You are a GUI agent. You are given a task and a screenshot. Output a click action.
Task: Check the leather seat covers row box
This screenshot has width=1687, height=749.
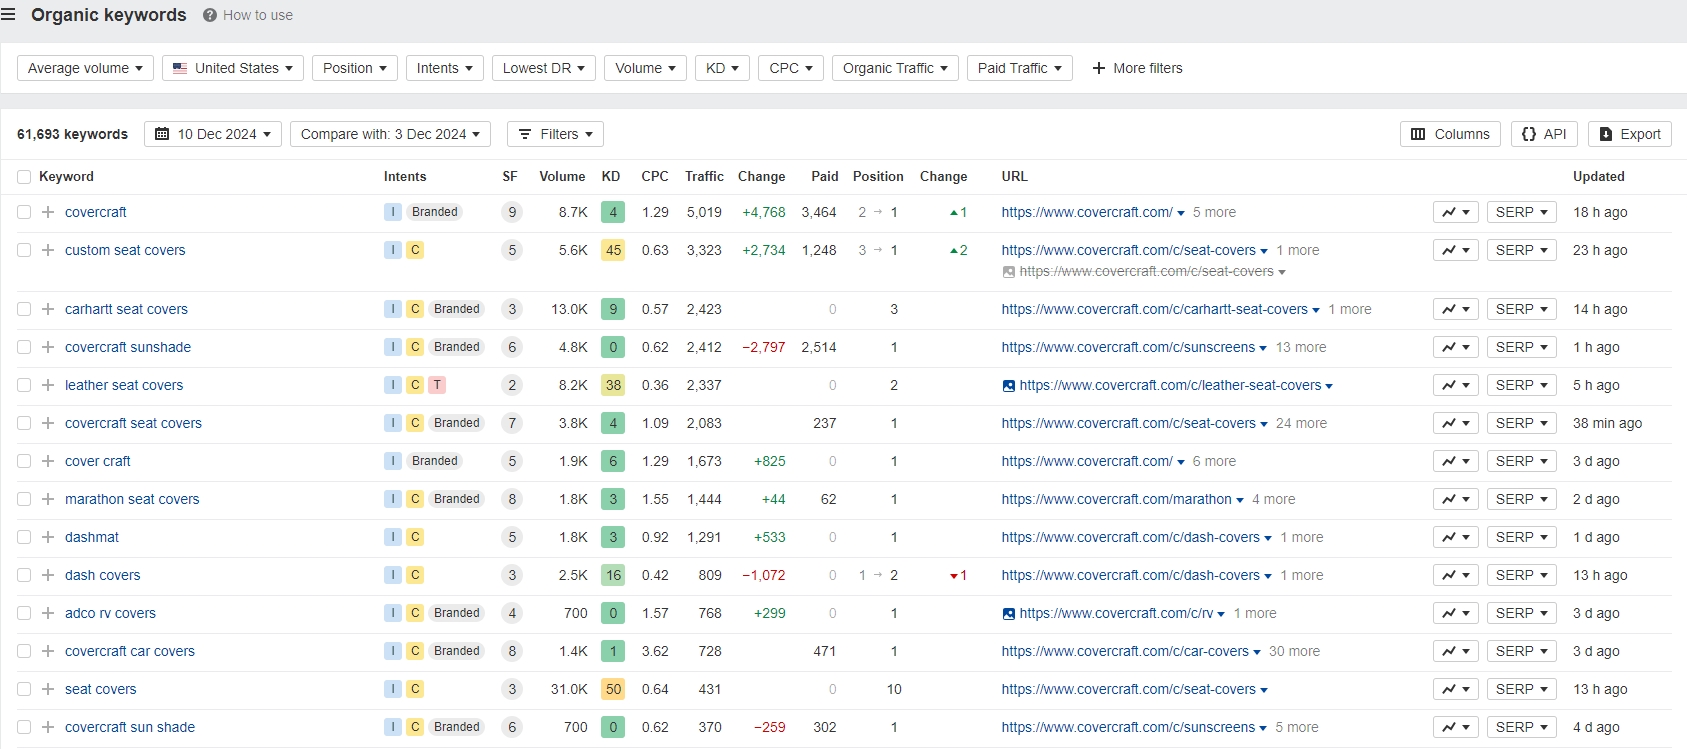(x=24, y=385)
